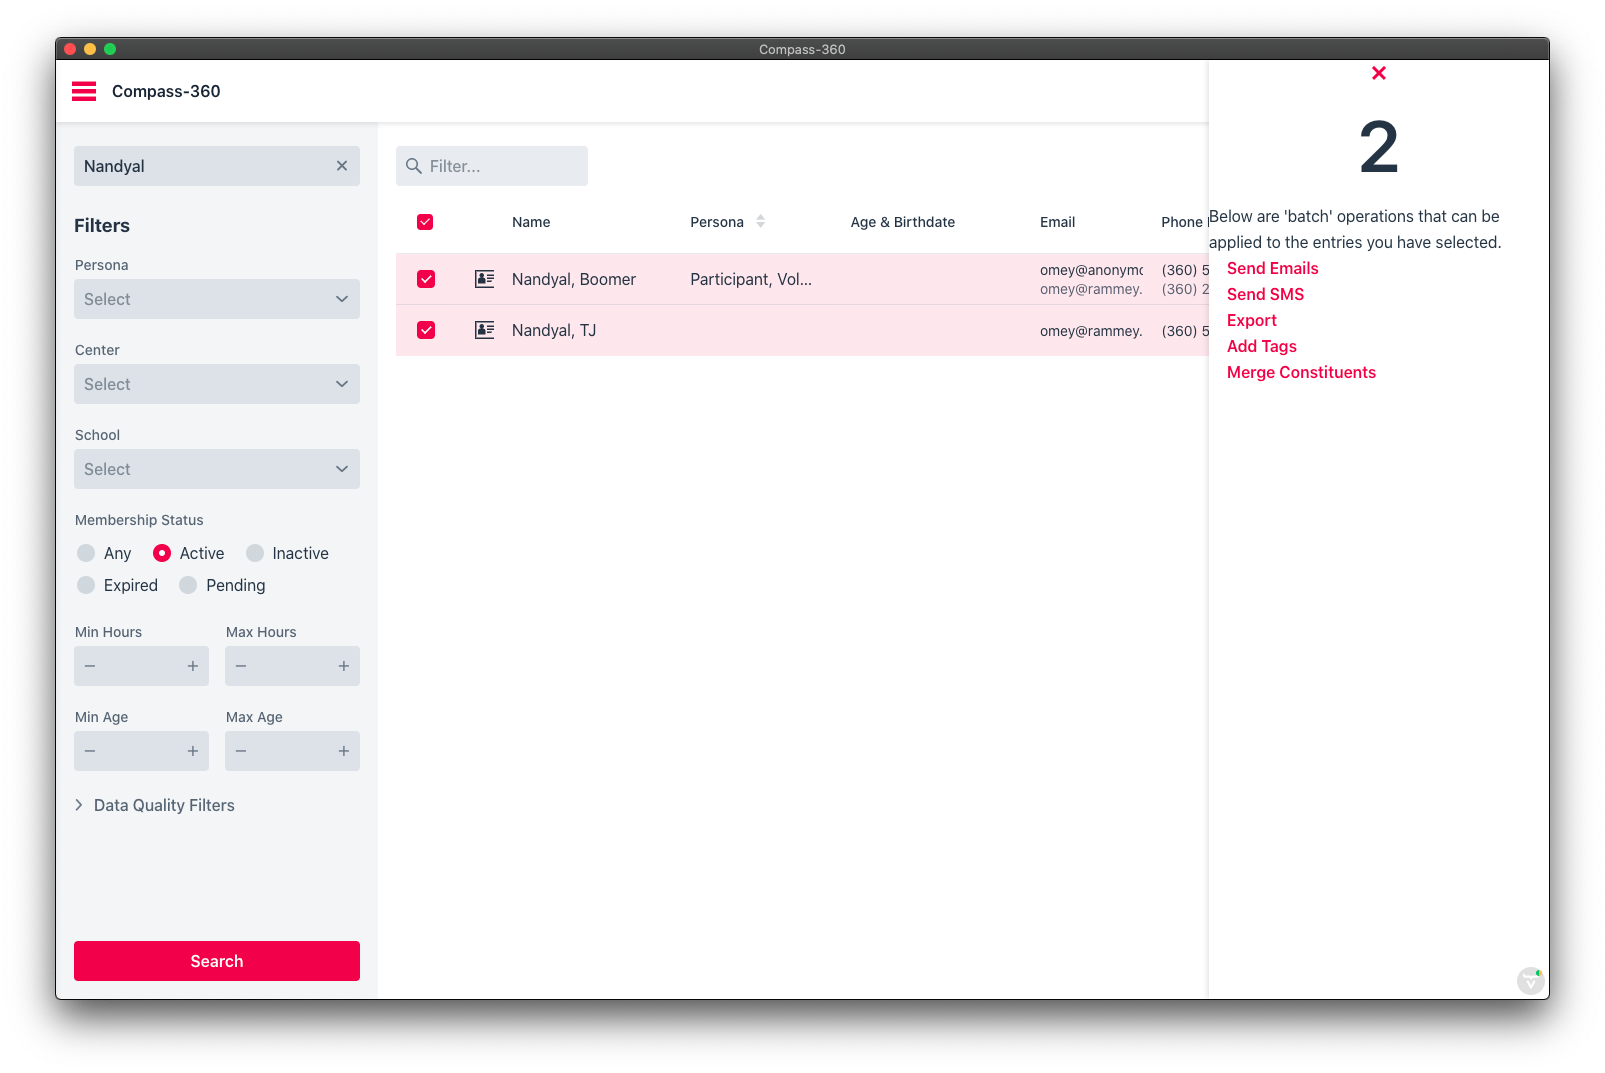Uncheck the select-all header checkbox
This screenshot has width=1605, height=1073.
425,222
